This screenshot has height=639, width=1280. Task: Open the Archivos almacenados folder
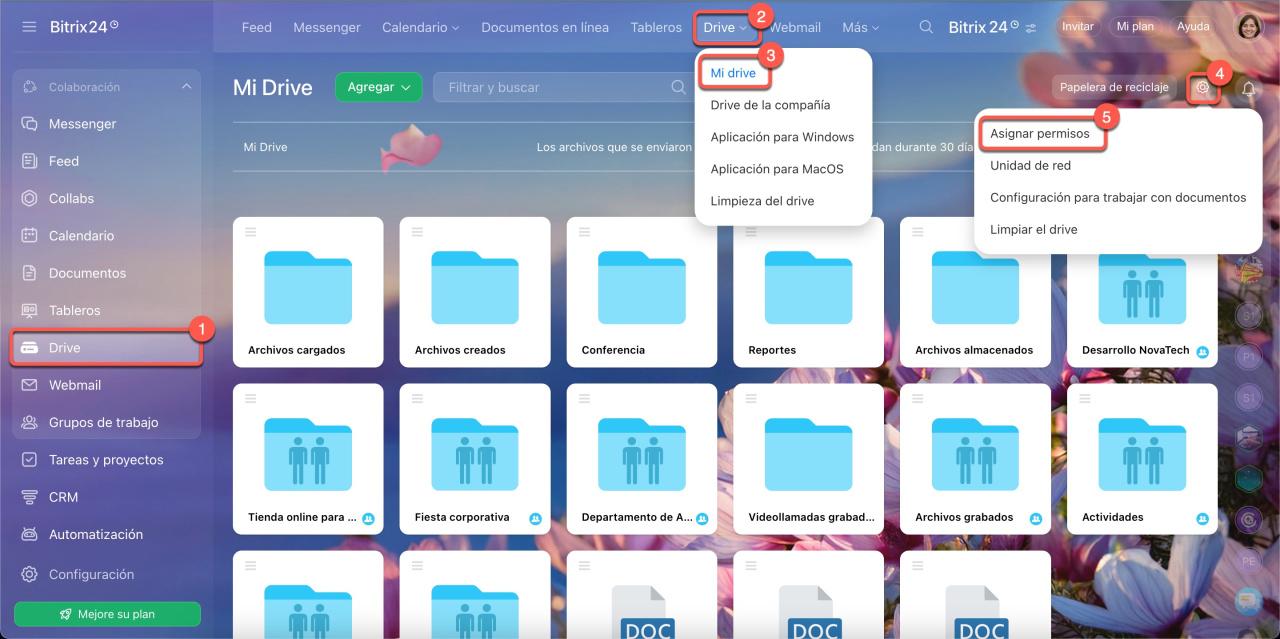(975, 292)
